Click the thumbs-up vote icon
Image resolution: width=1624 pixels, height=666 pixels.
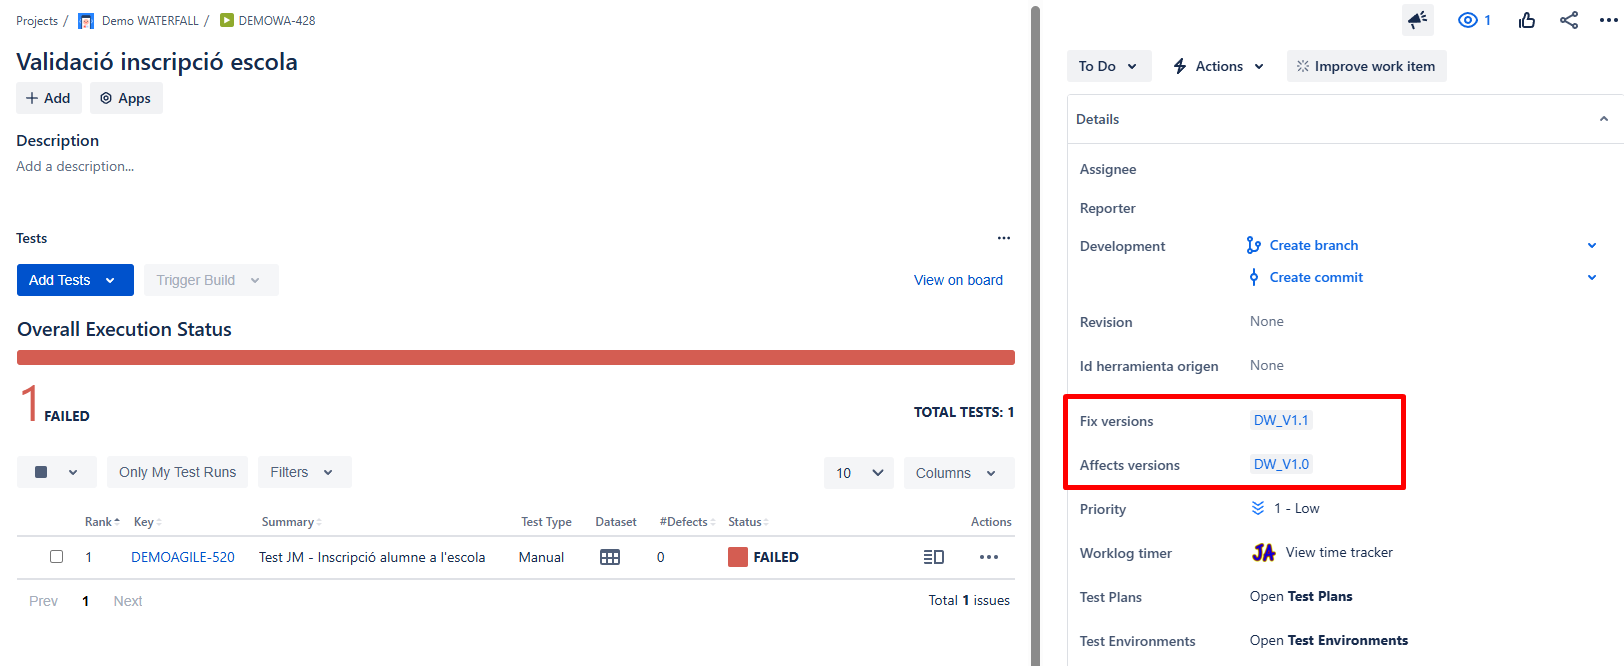(1527, 20)
